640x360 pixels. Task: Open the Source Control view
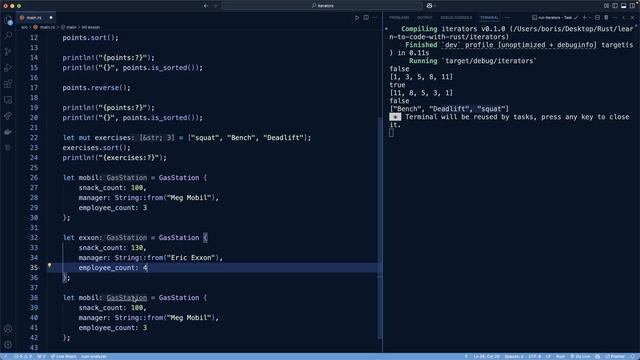[8, 52]
